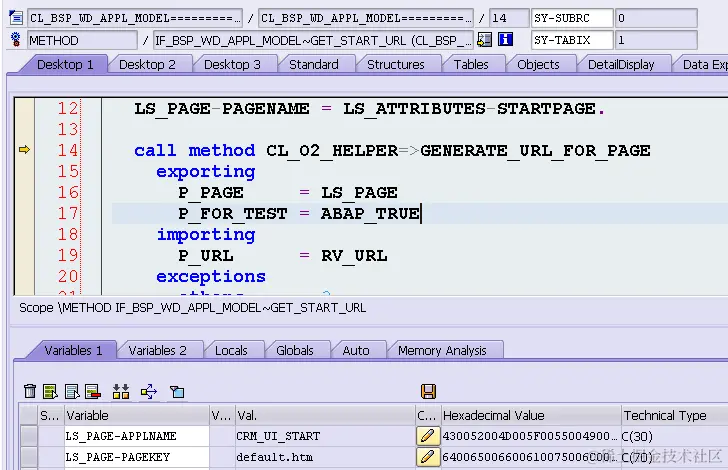Switch to the Objects tab
The width and height of the screenshot is (728, 470).
538,65
